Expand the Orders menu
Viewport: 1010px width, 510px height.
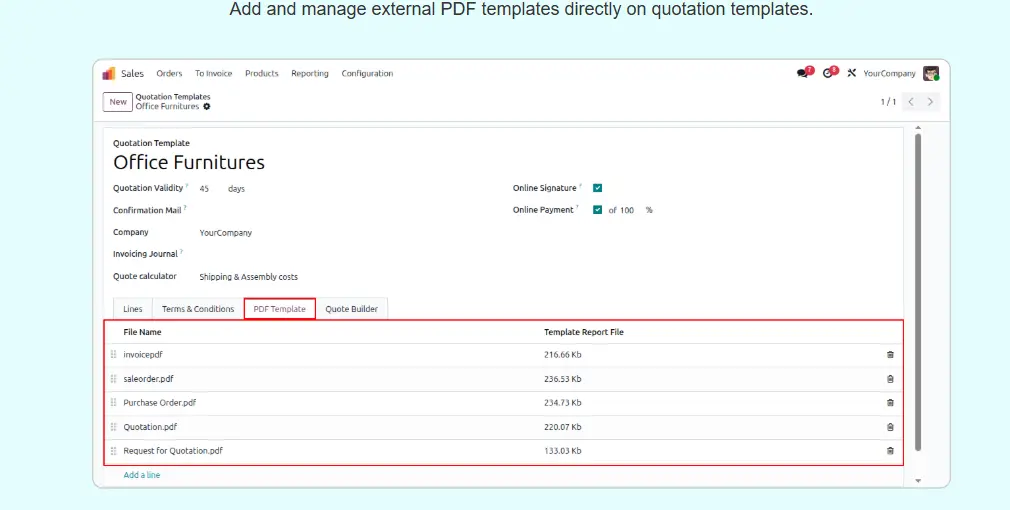(169, 73)
